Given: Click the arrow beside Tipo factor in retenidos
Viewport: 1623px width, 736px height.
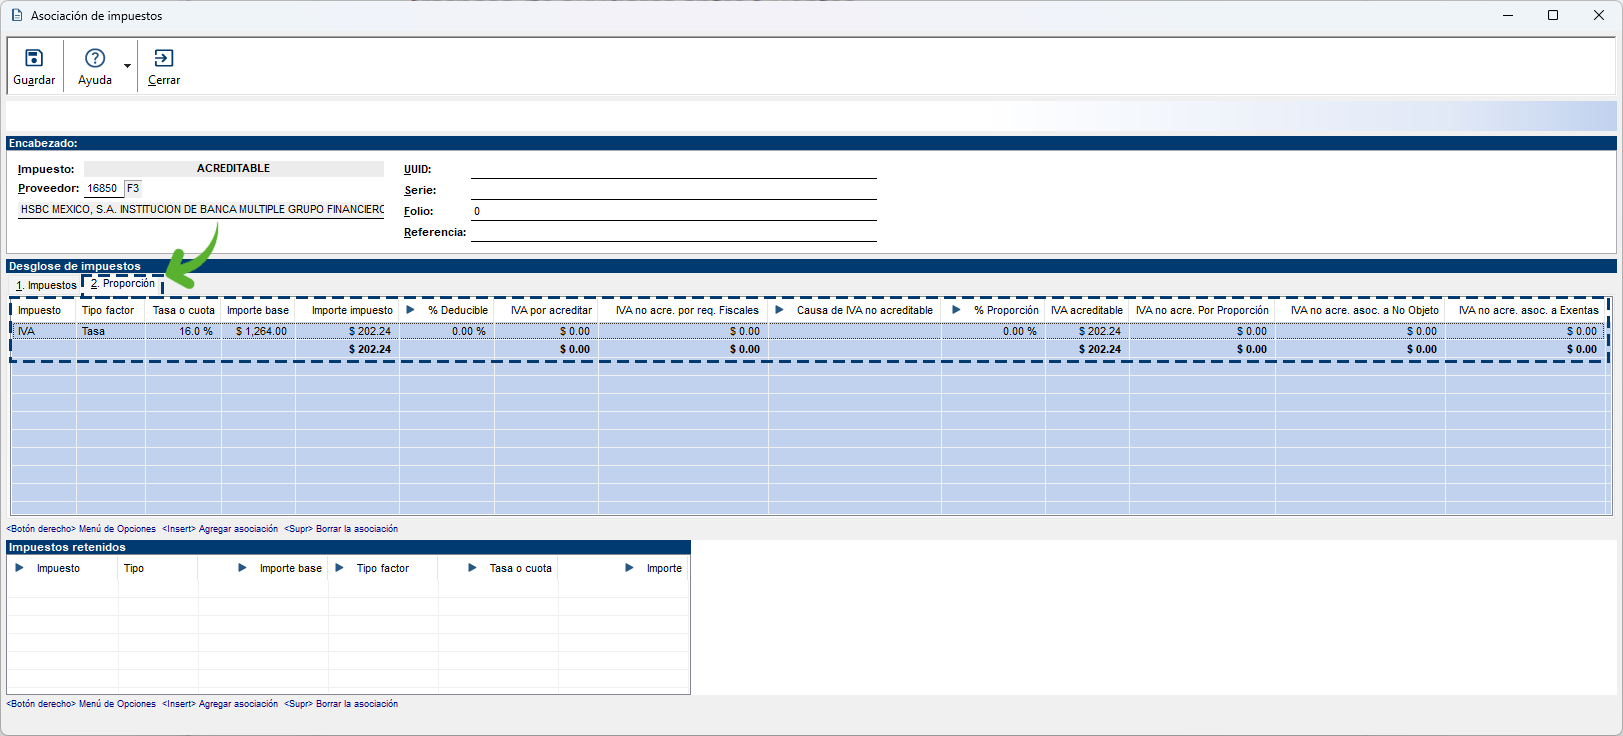Looking at the screenshot, I should [x=339, y=568].
